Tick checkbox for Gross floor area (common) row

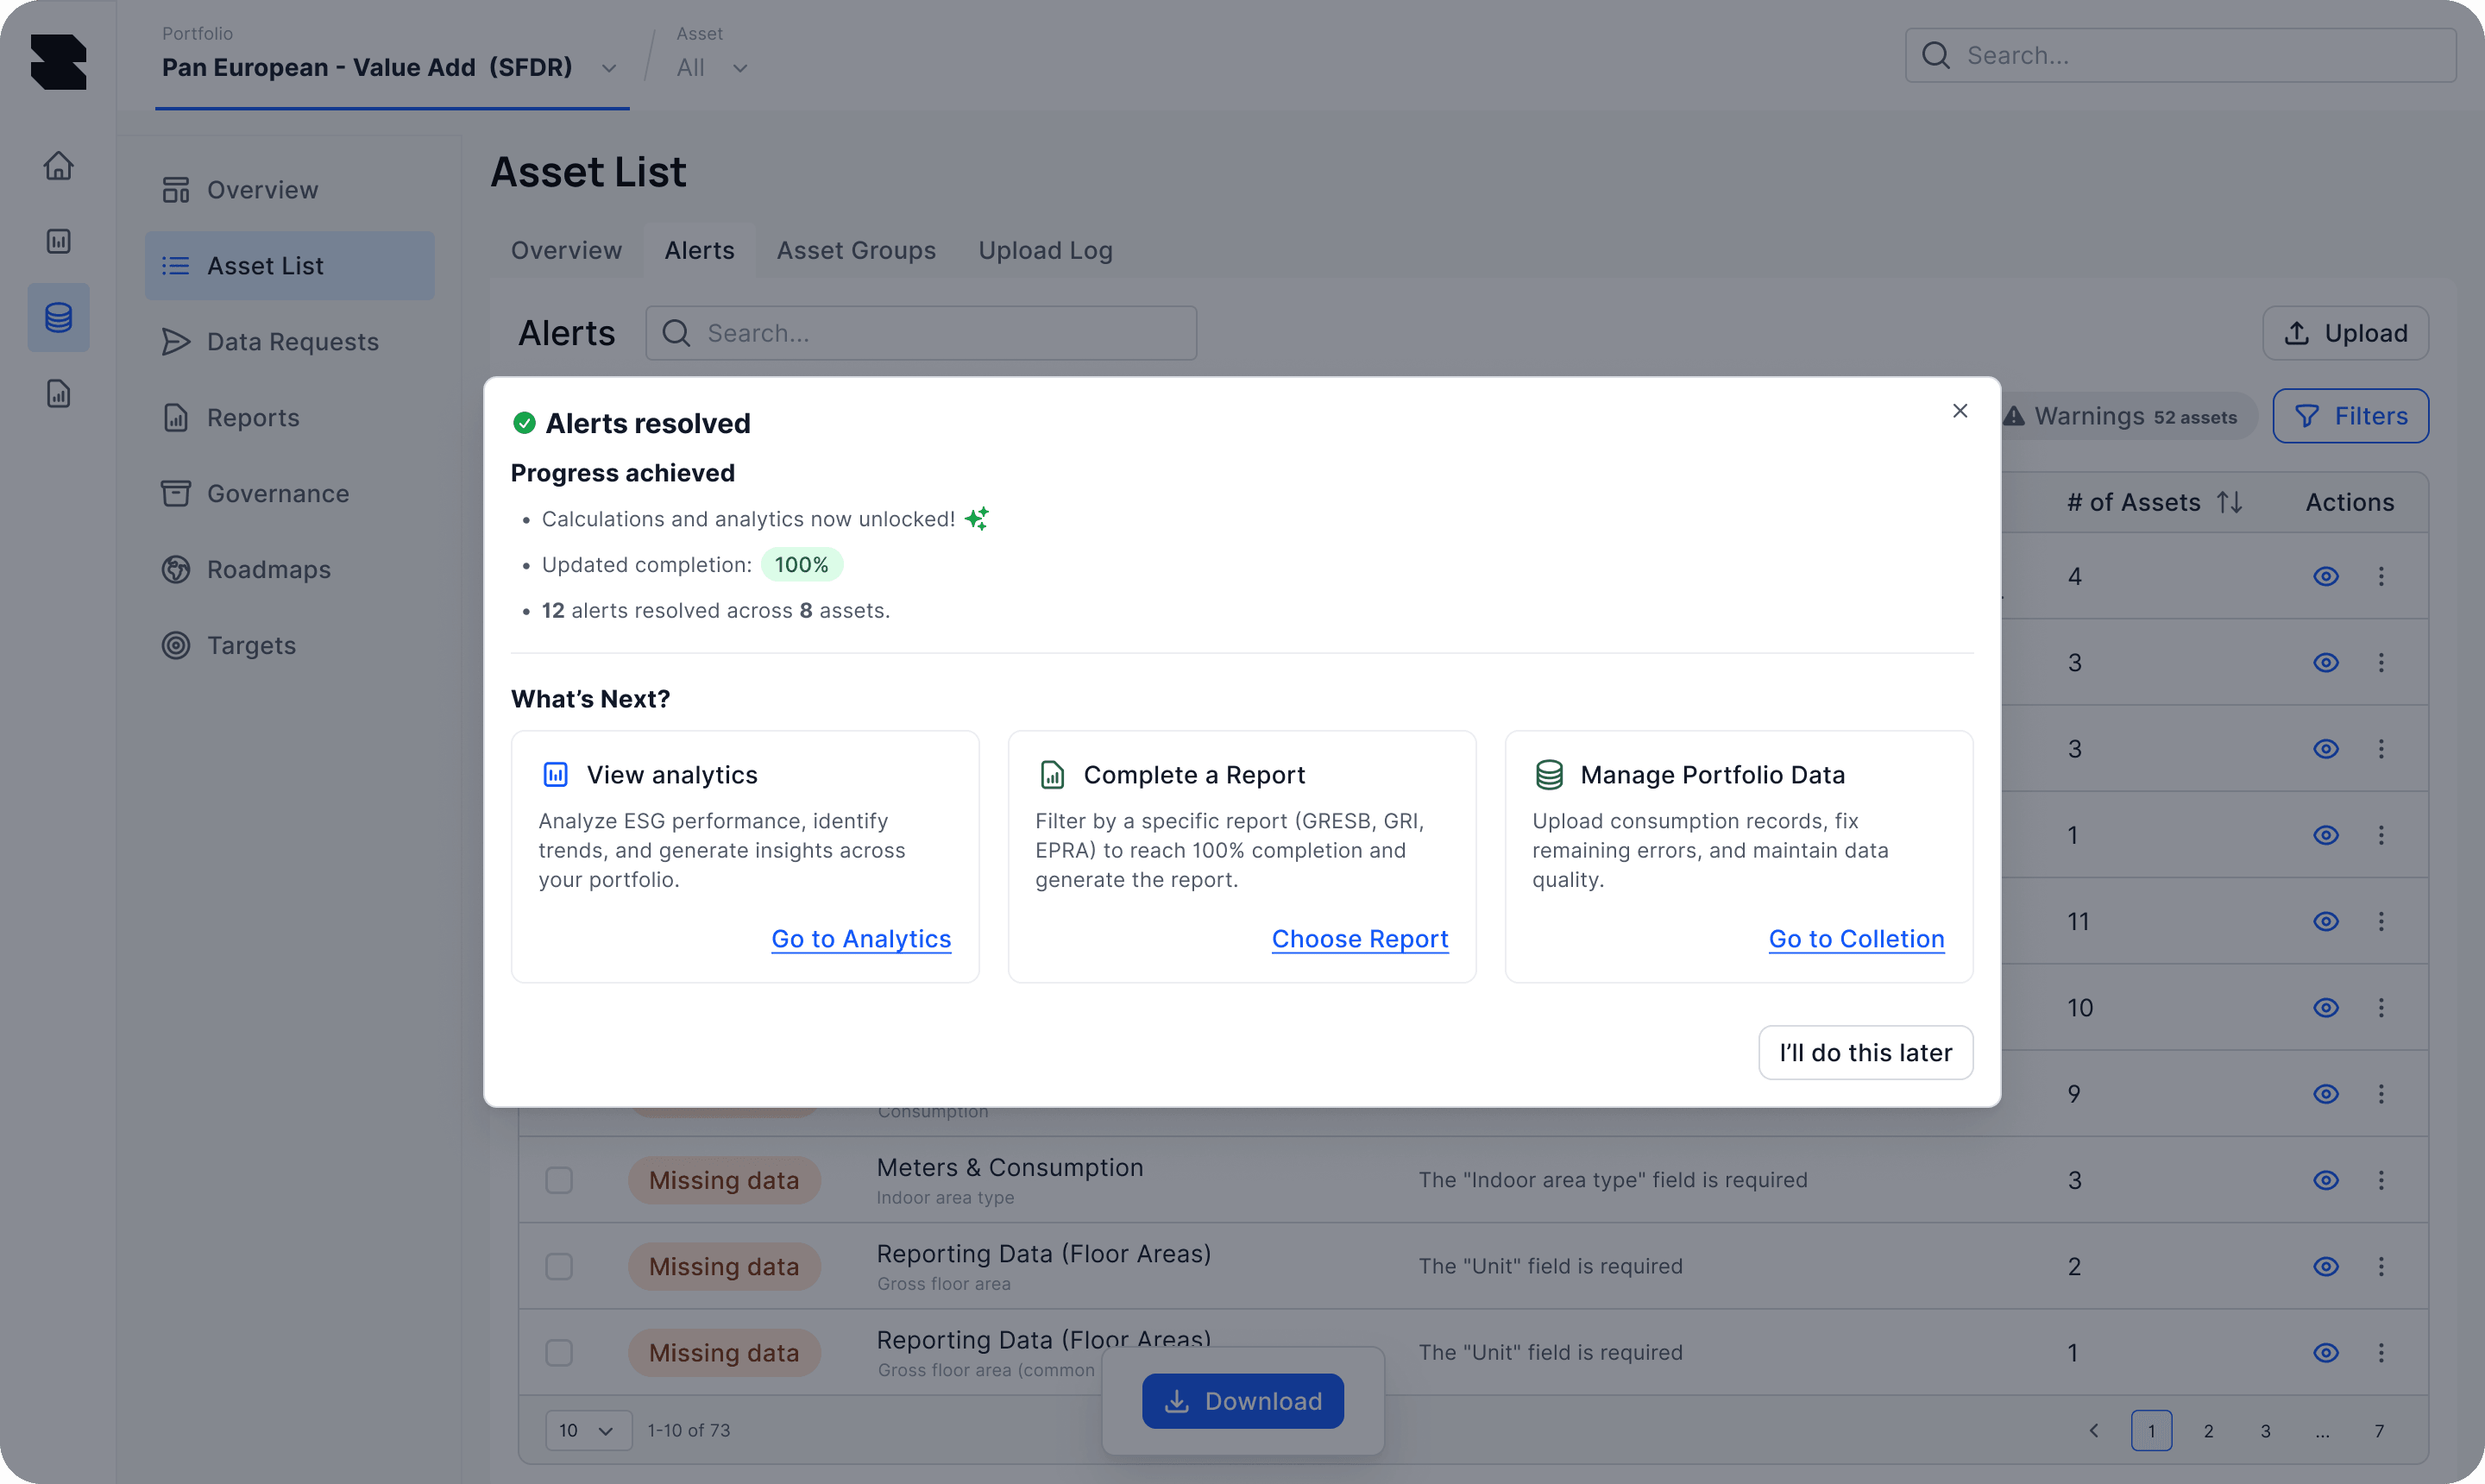point(559,1352)
